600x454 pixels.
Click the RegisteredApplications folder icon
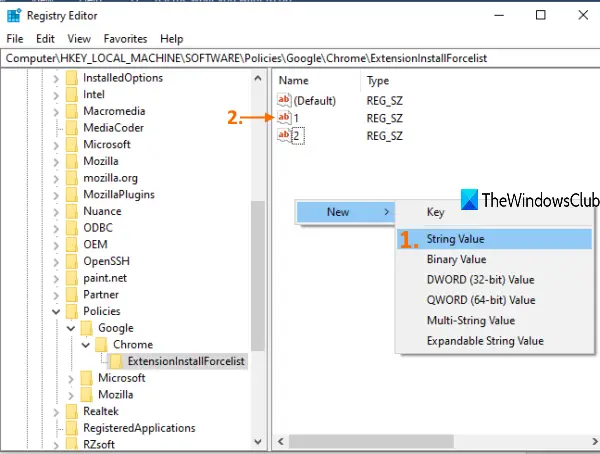(72, 428)
